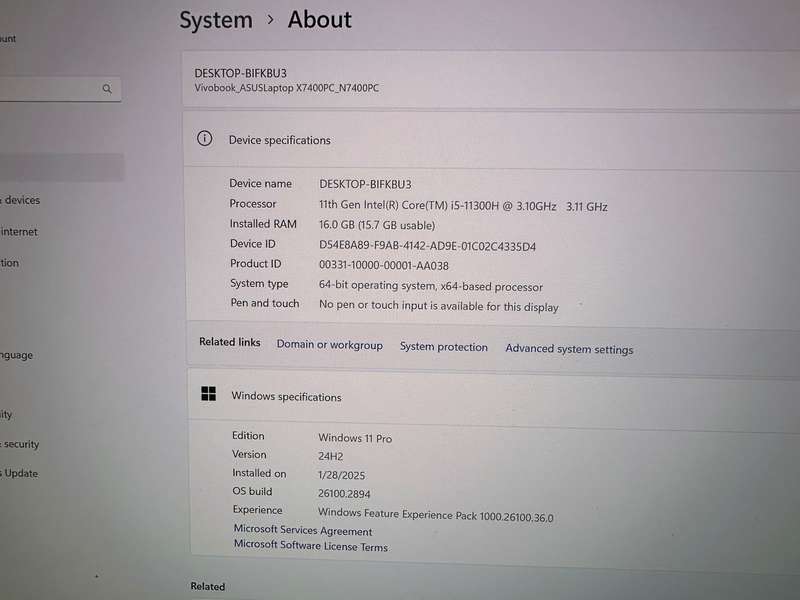Click the OS build label
The width and height of the screenshot is (800, 600).
coord(252,491)
